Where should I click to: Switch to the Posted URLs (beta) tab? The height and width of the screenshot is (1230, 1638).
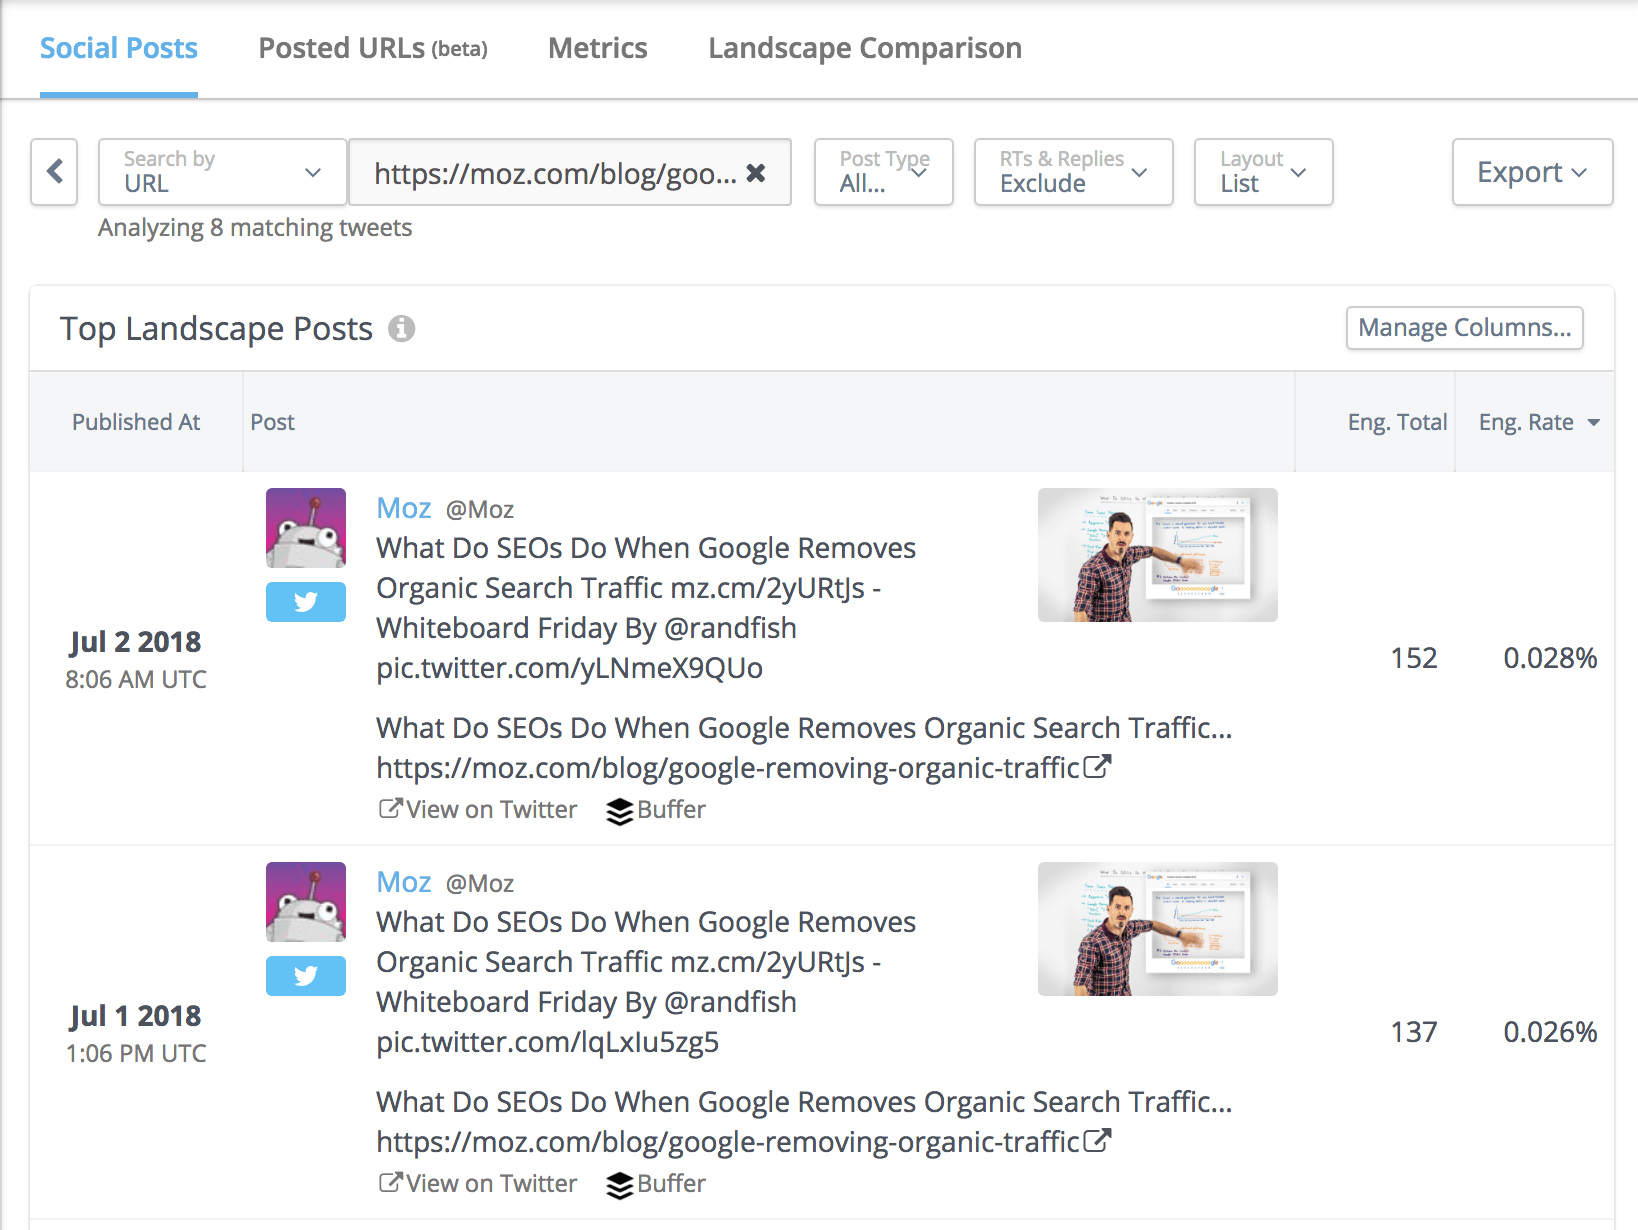coord(373,48)
